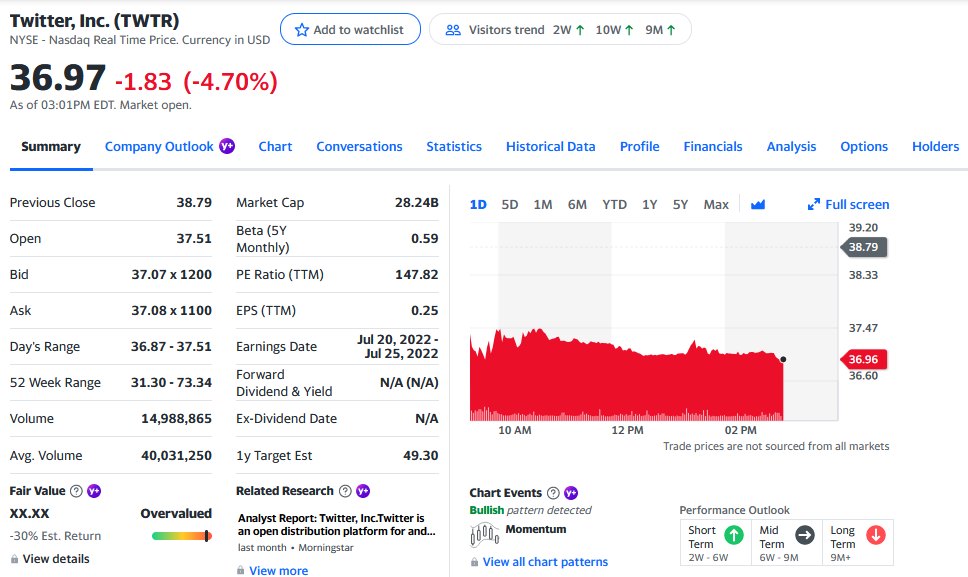Go to the Conversations tab
968x577 pixels.
tap(359, 147)
